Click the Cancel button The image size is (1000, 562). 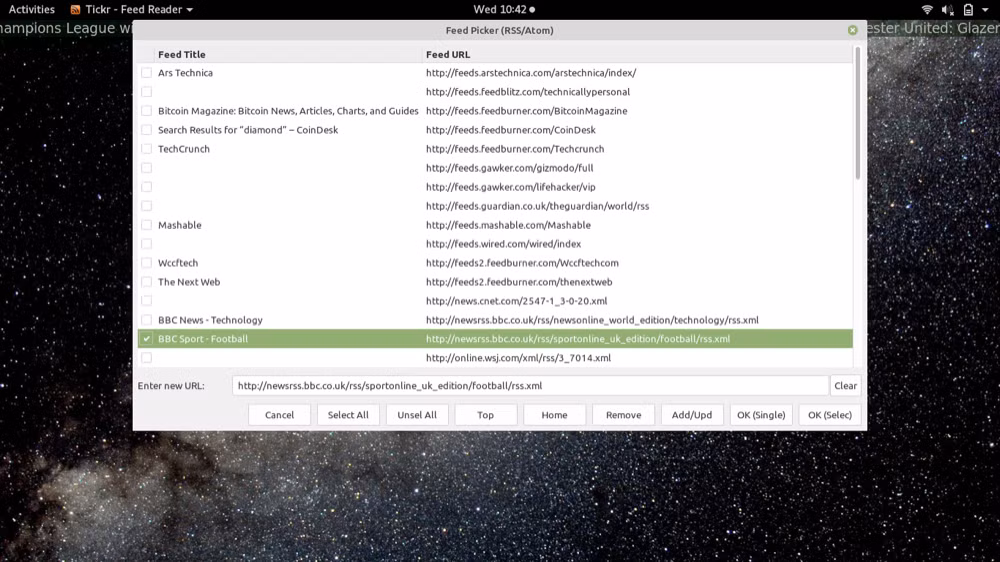279,415
